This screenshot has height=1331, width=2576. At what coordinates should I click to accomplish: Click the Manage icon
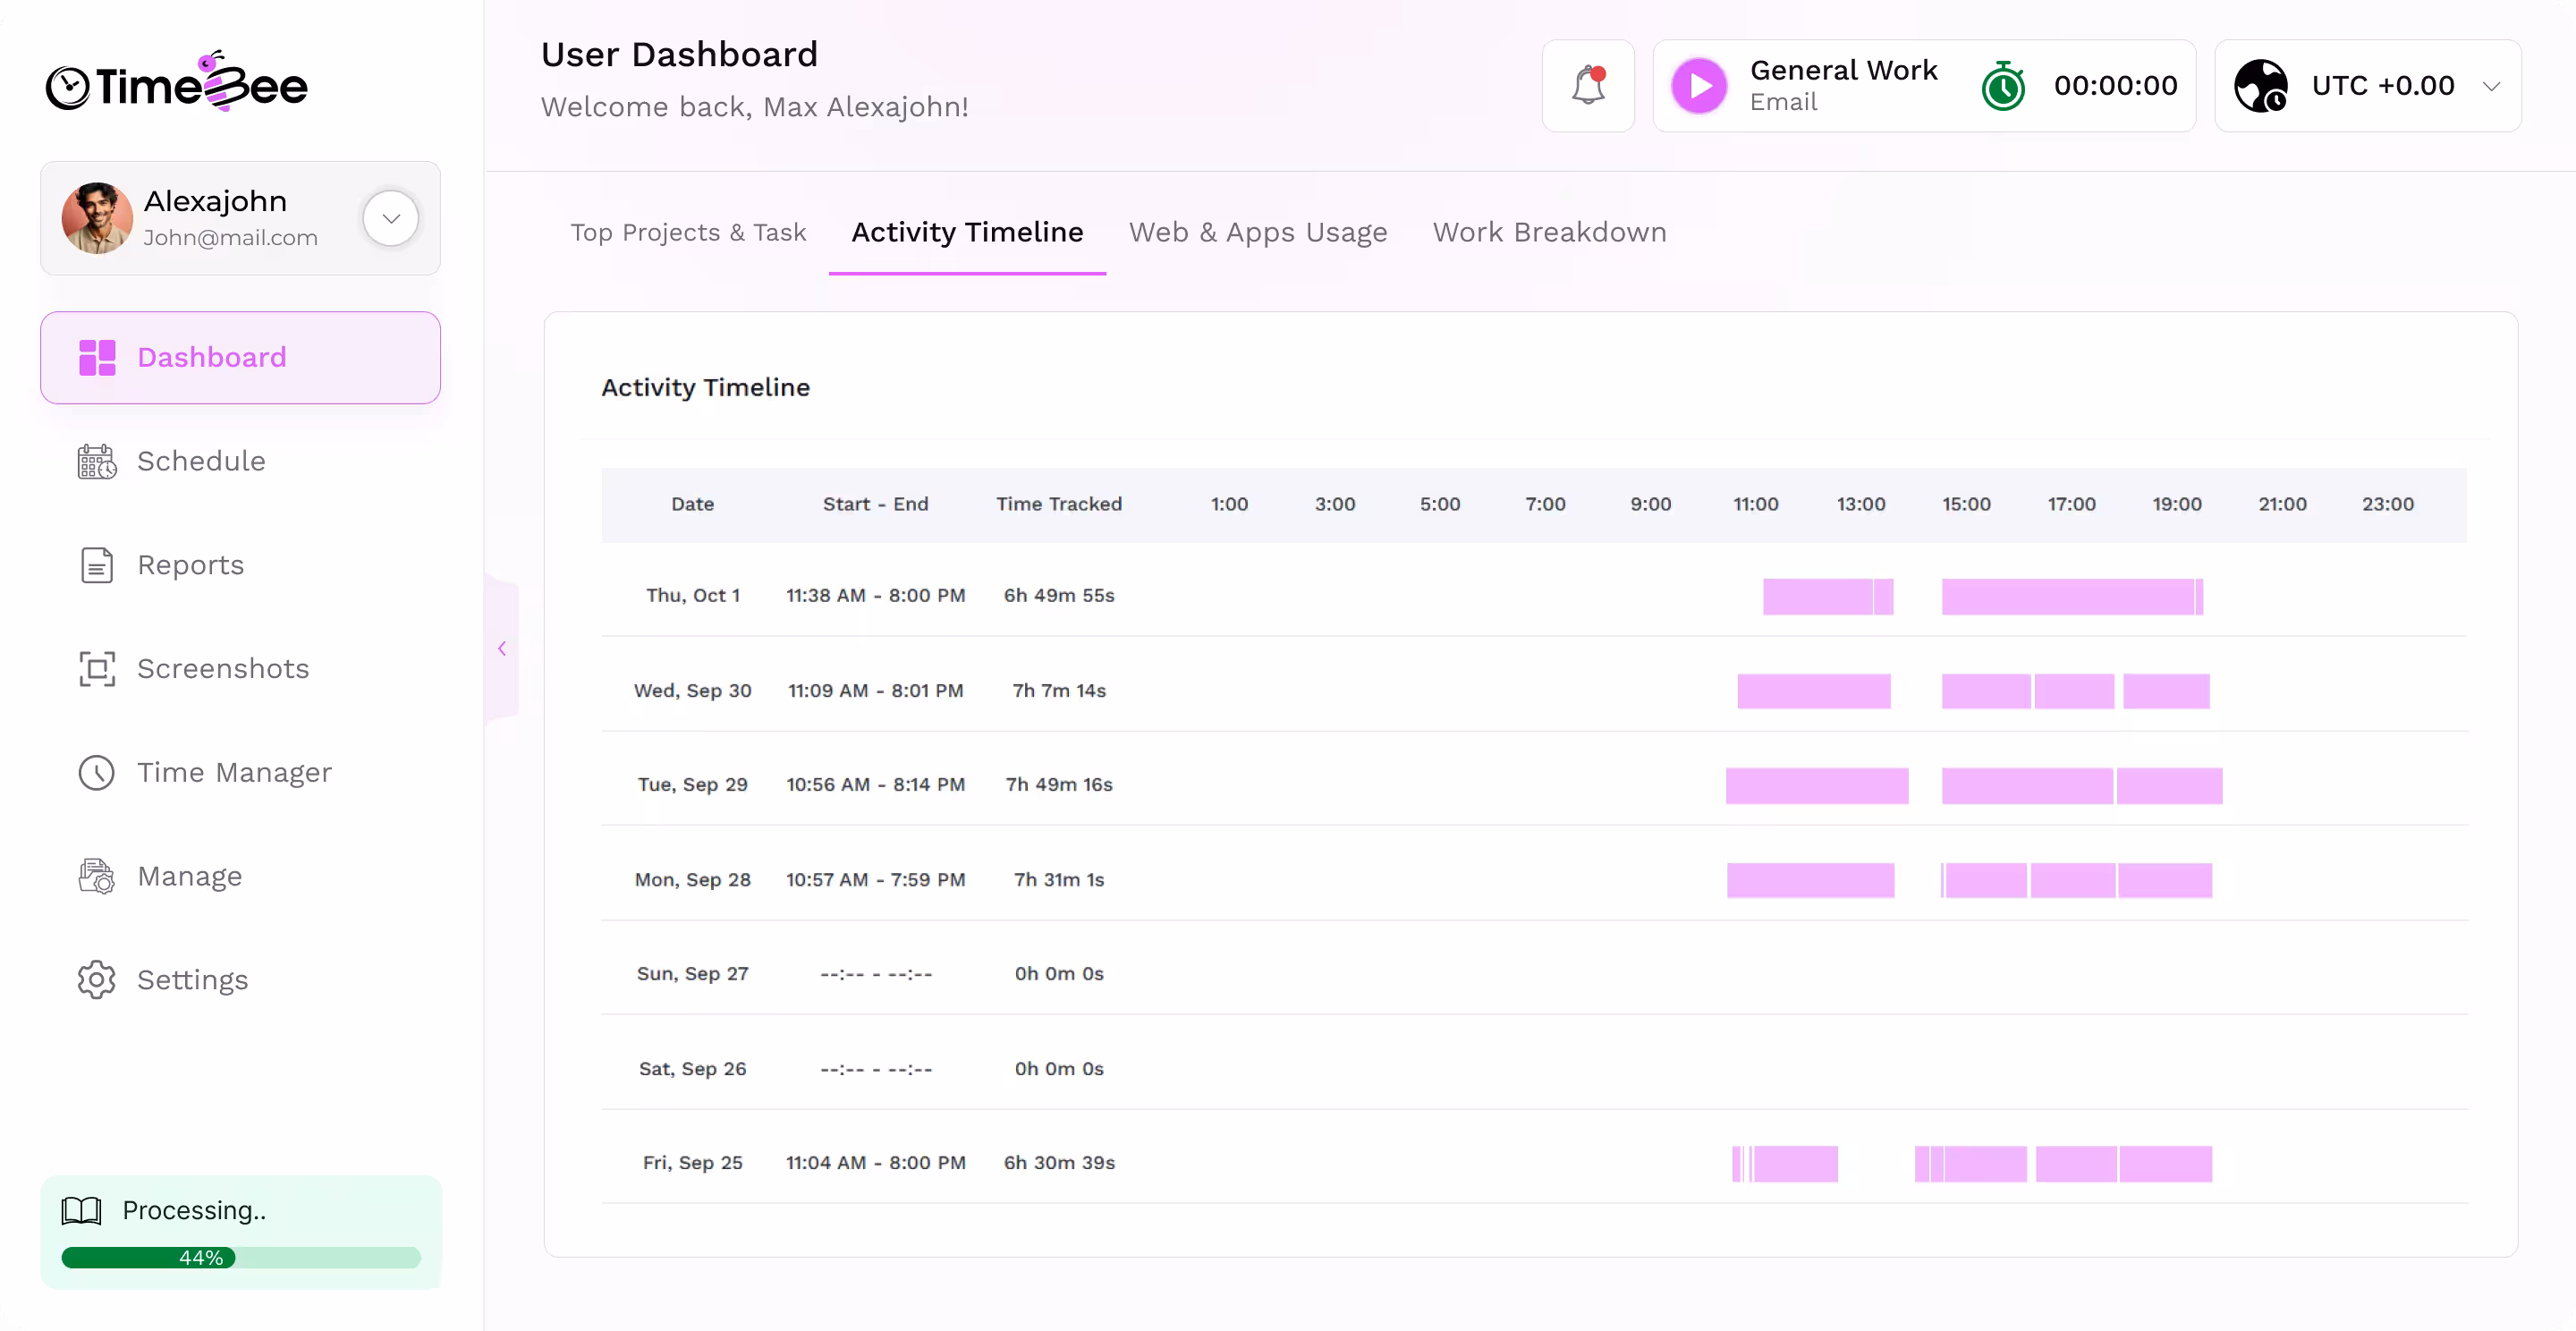point(97,877)
